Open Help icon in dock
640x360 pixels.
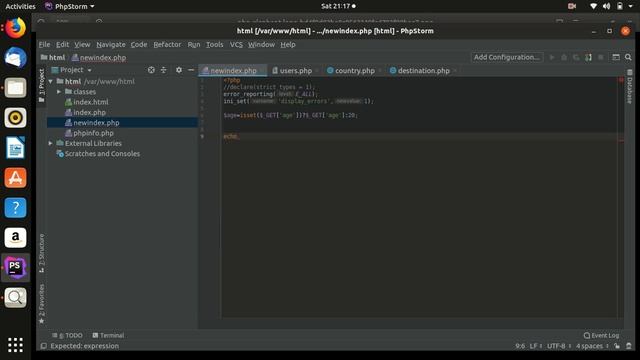(16, 207)
